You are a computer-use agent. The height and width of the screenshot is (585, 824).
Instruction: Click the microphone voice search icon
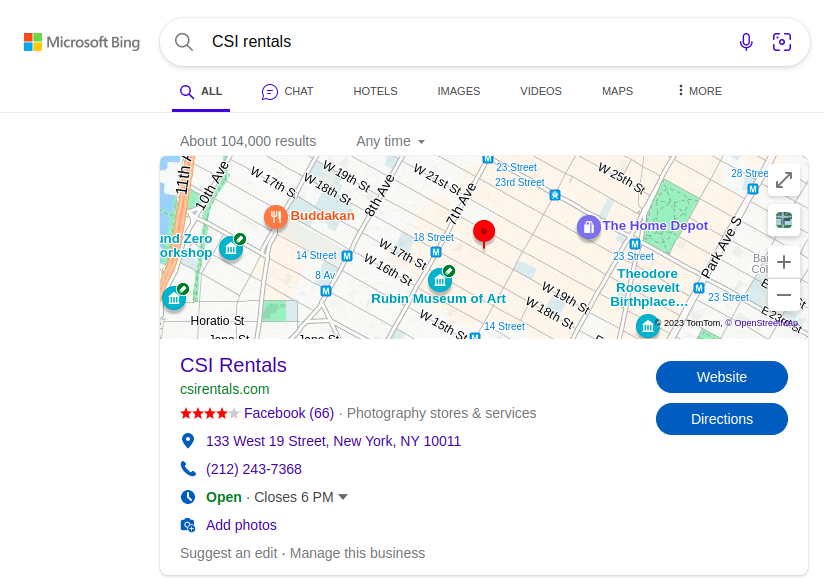click(x=746, y=42)
